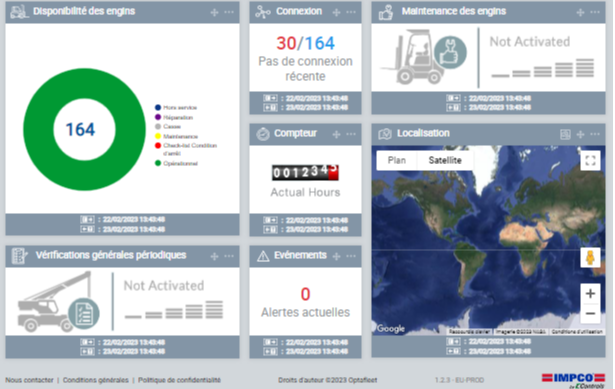The image size is (615, 389).
Task: Click the IMPCO logo in the footer
Action: pyautogui.click(x=573, y=380)
